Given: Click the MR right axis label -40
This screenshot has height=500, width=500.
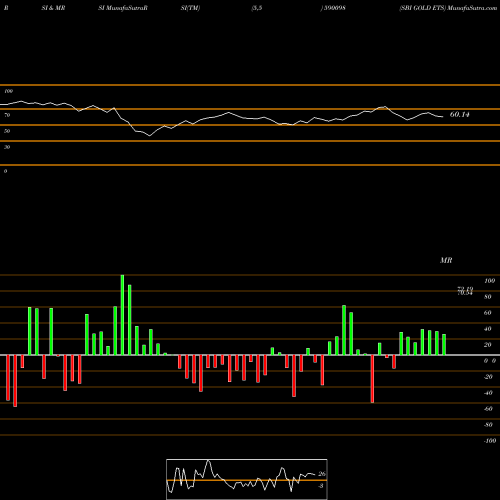Looking at the screenshot, I should (x=488, y=393).
